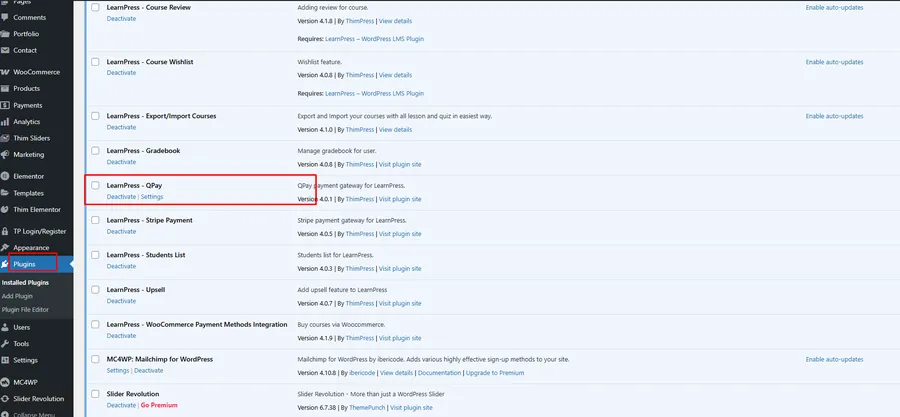Open Elementor using its sidebar icon
Viewport: 900px width, 417px height.
point(6,176)
